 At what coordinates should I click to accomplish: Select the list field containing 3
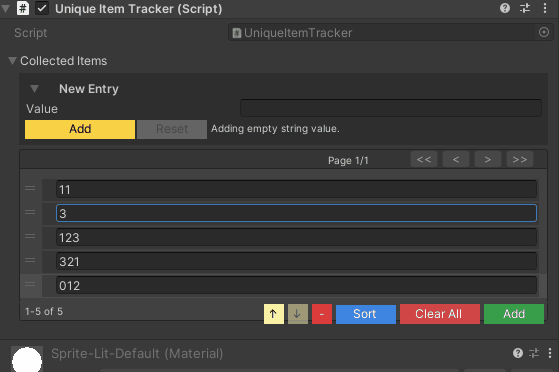point(296,213)
